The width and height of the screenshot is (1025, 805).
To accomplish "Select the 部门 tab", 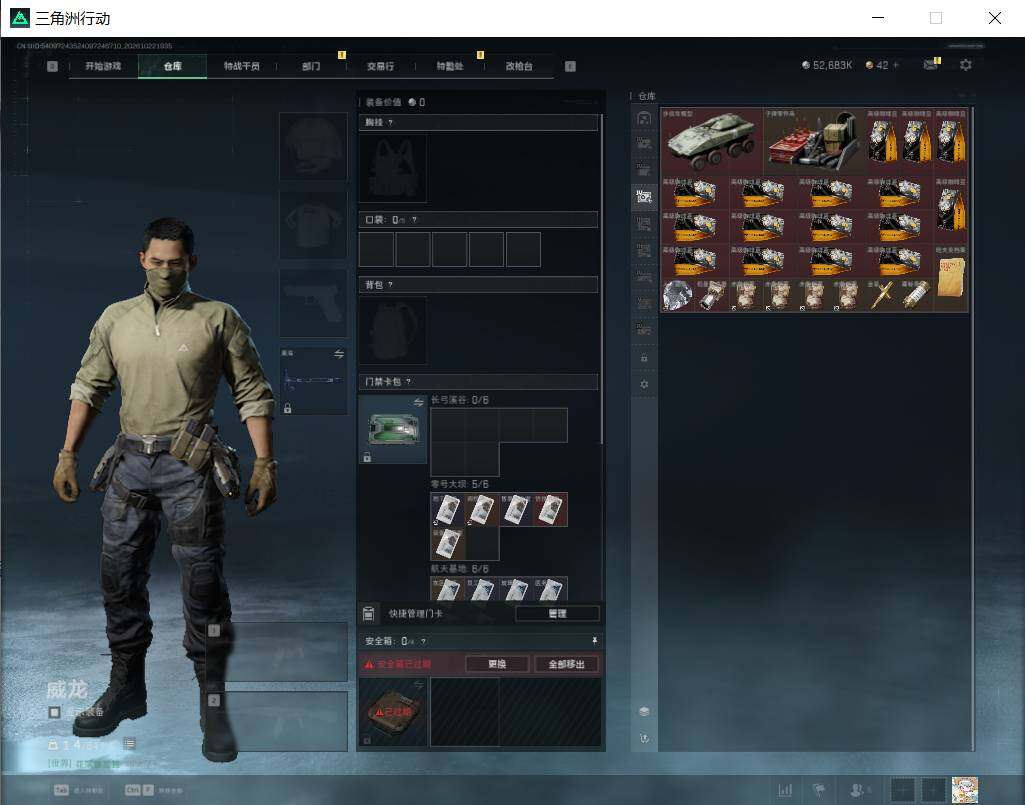I will 311,66.
